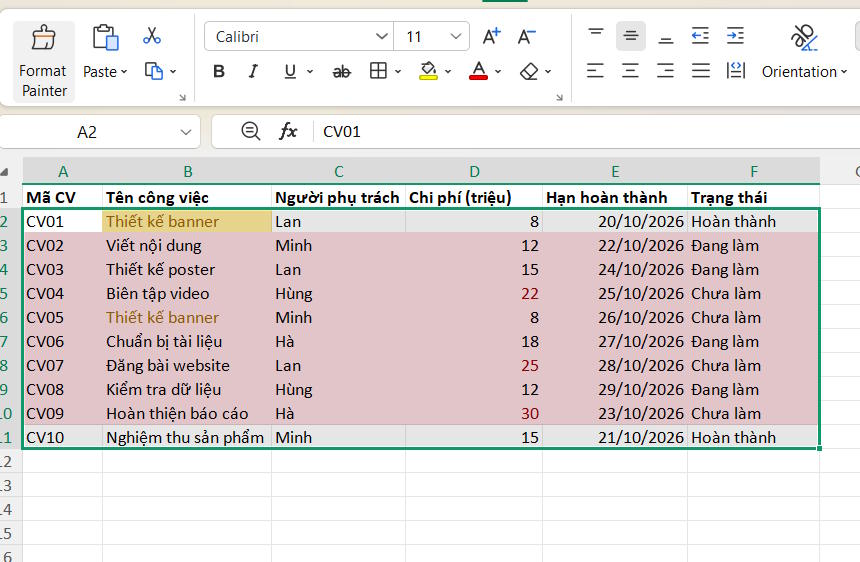Open font group dialog launcher
860x562 pixels.
[559, 98]
